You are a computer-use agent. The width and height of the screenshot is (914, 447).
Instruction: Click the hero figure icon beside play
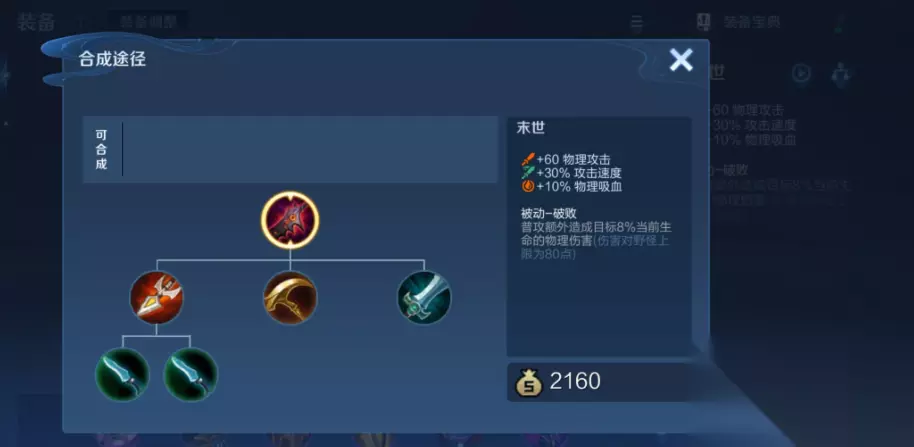click(x=841, y=75)
